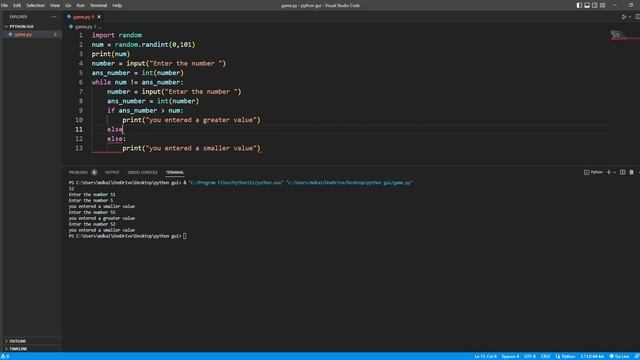Expand the Outline section
This screenshot has height=360, width=640.
coord(18,341)
